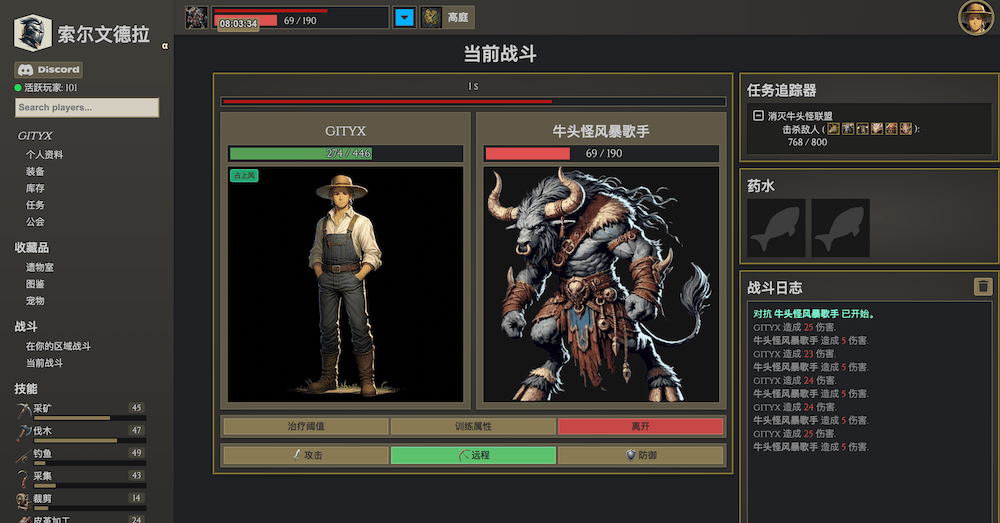
Task: Open 装备 equipment from the sidebar
Action: coord(35,171)
